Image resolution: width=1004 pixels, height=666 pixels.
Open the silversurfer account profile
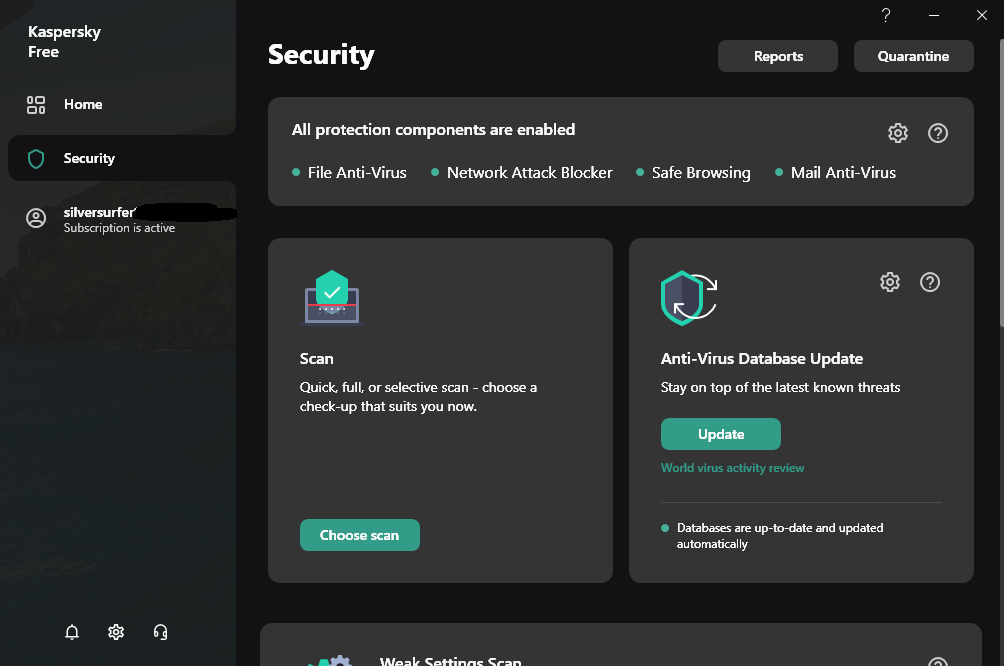pos(100,218)
